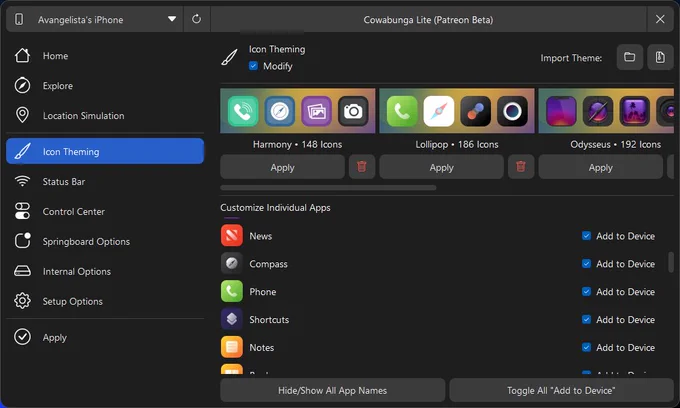Image resolution: width=680 pixels, height=408 pixels.
Task: Select Avangelista's iPhone device name
Action: [80, 20]
